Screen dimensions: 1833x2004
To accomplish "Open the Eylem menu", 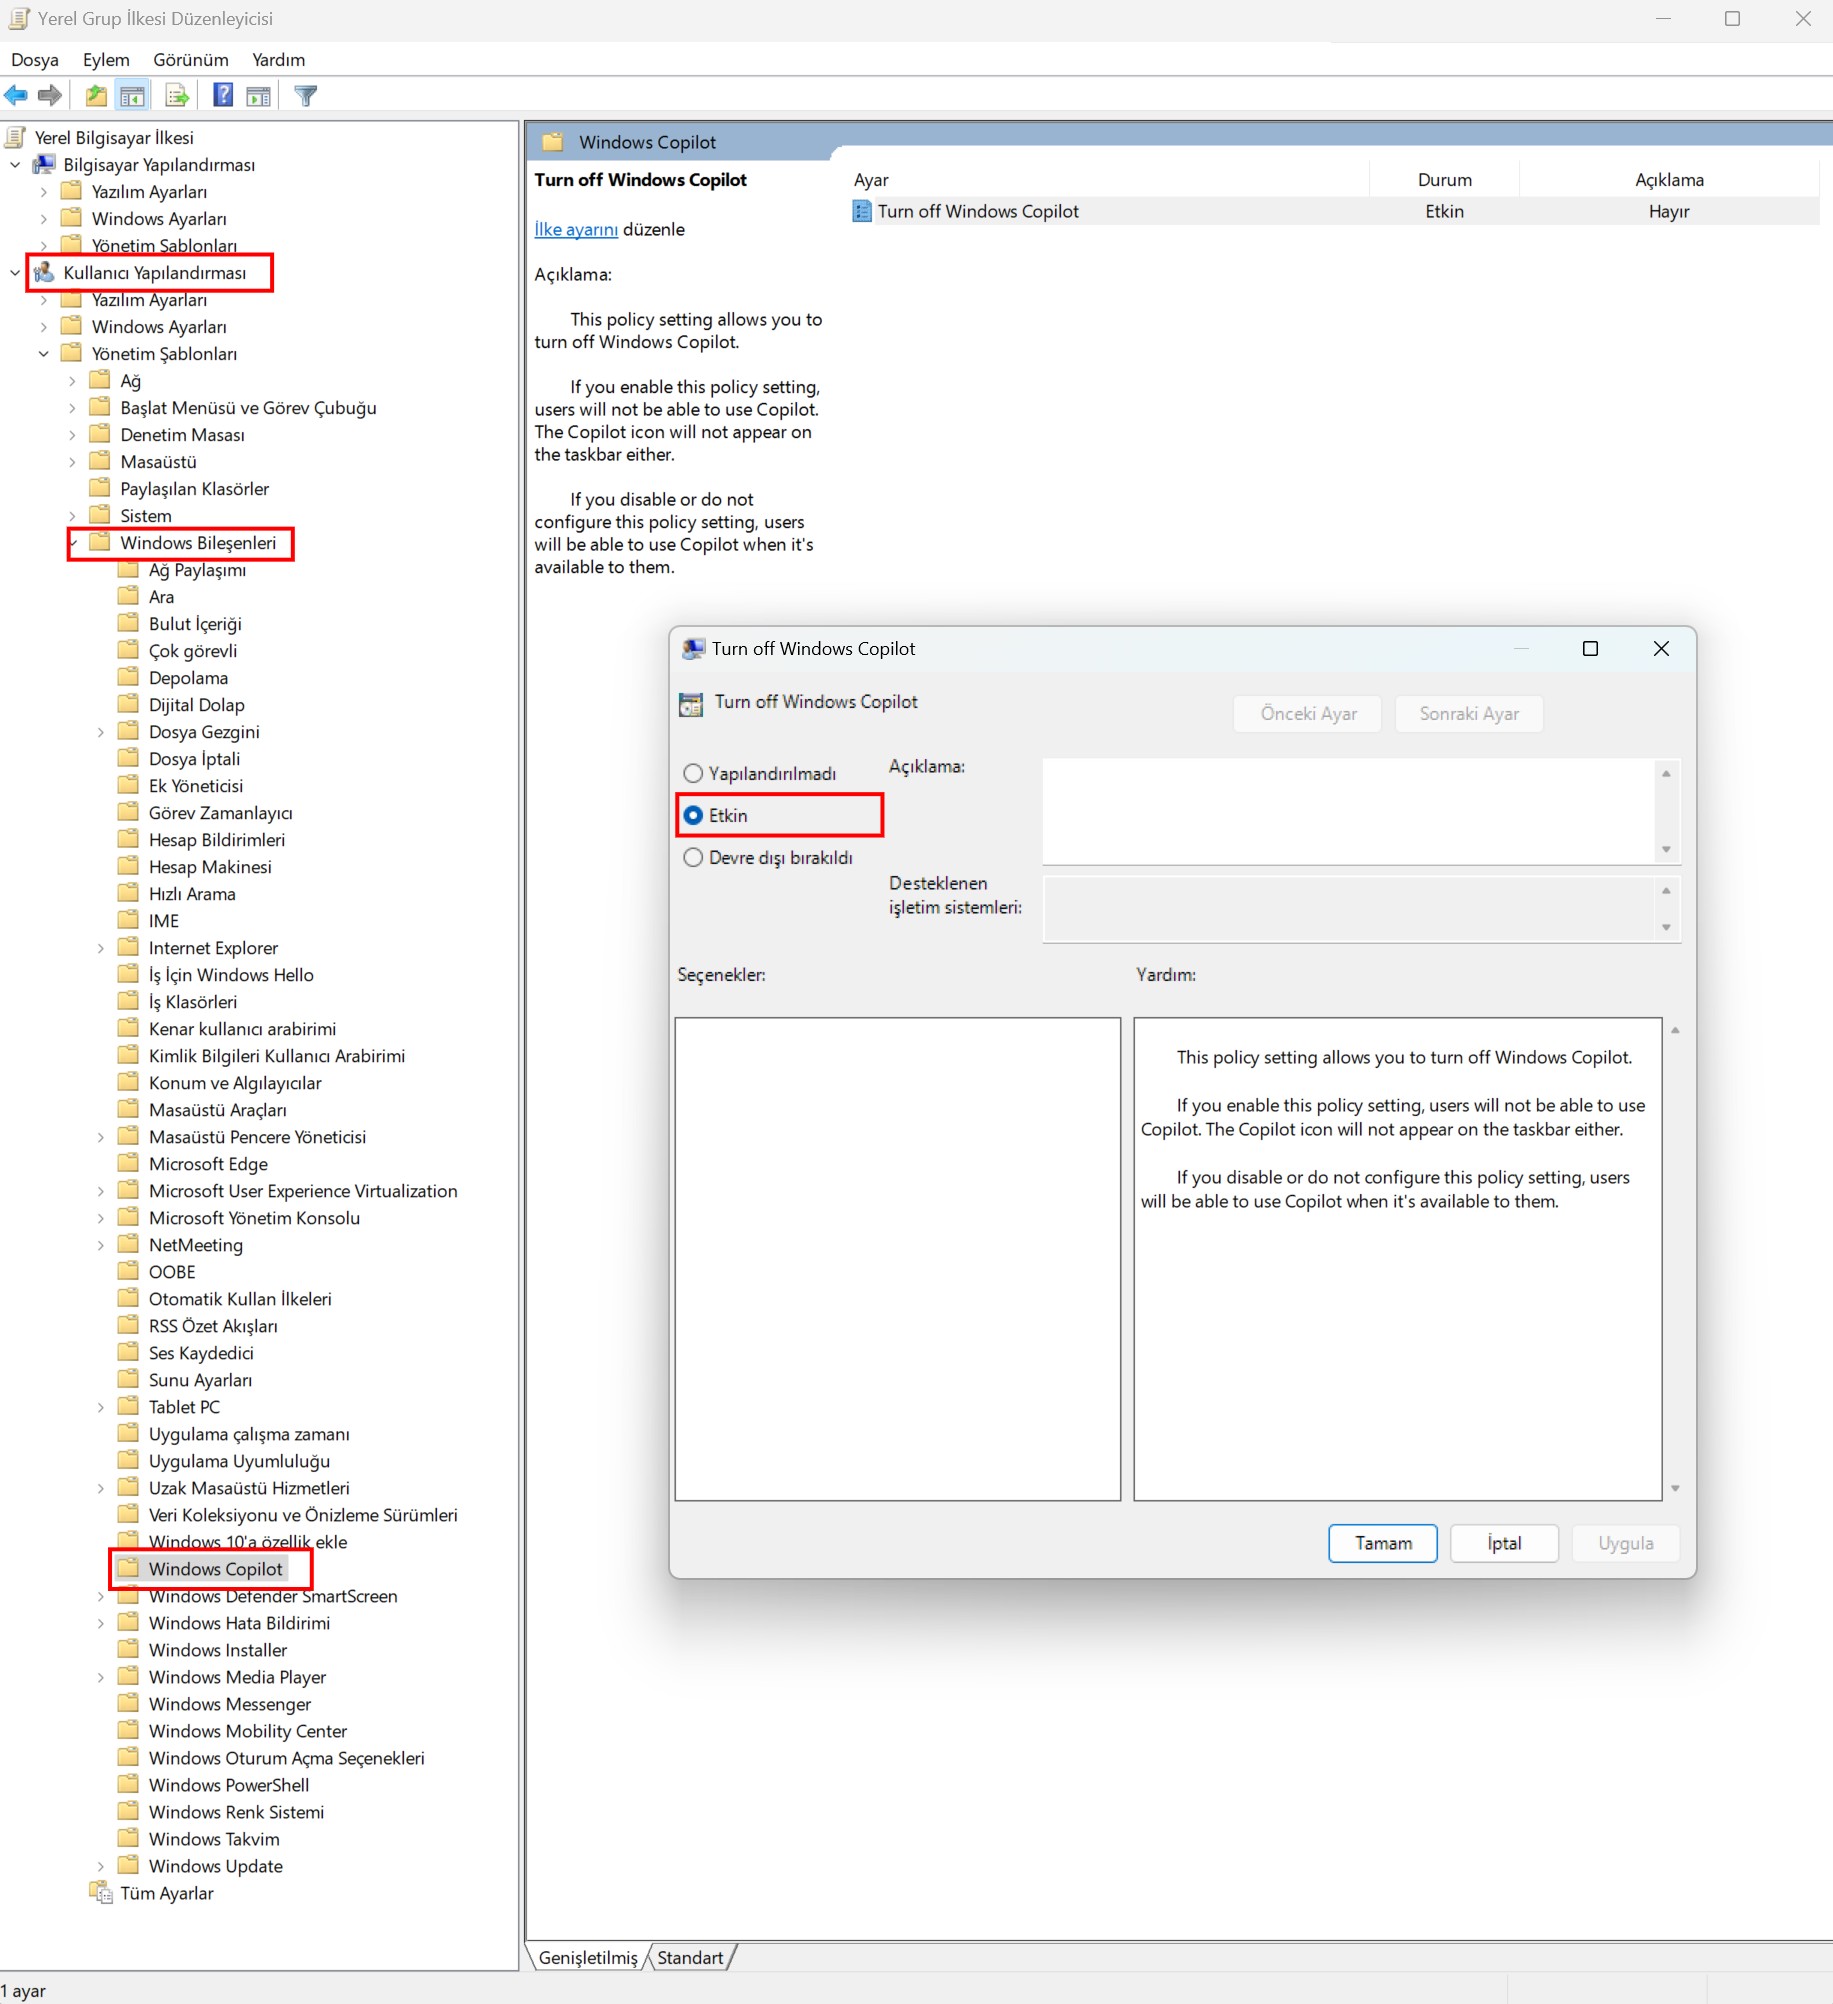I will click(x=106, y=60).
